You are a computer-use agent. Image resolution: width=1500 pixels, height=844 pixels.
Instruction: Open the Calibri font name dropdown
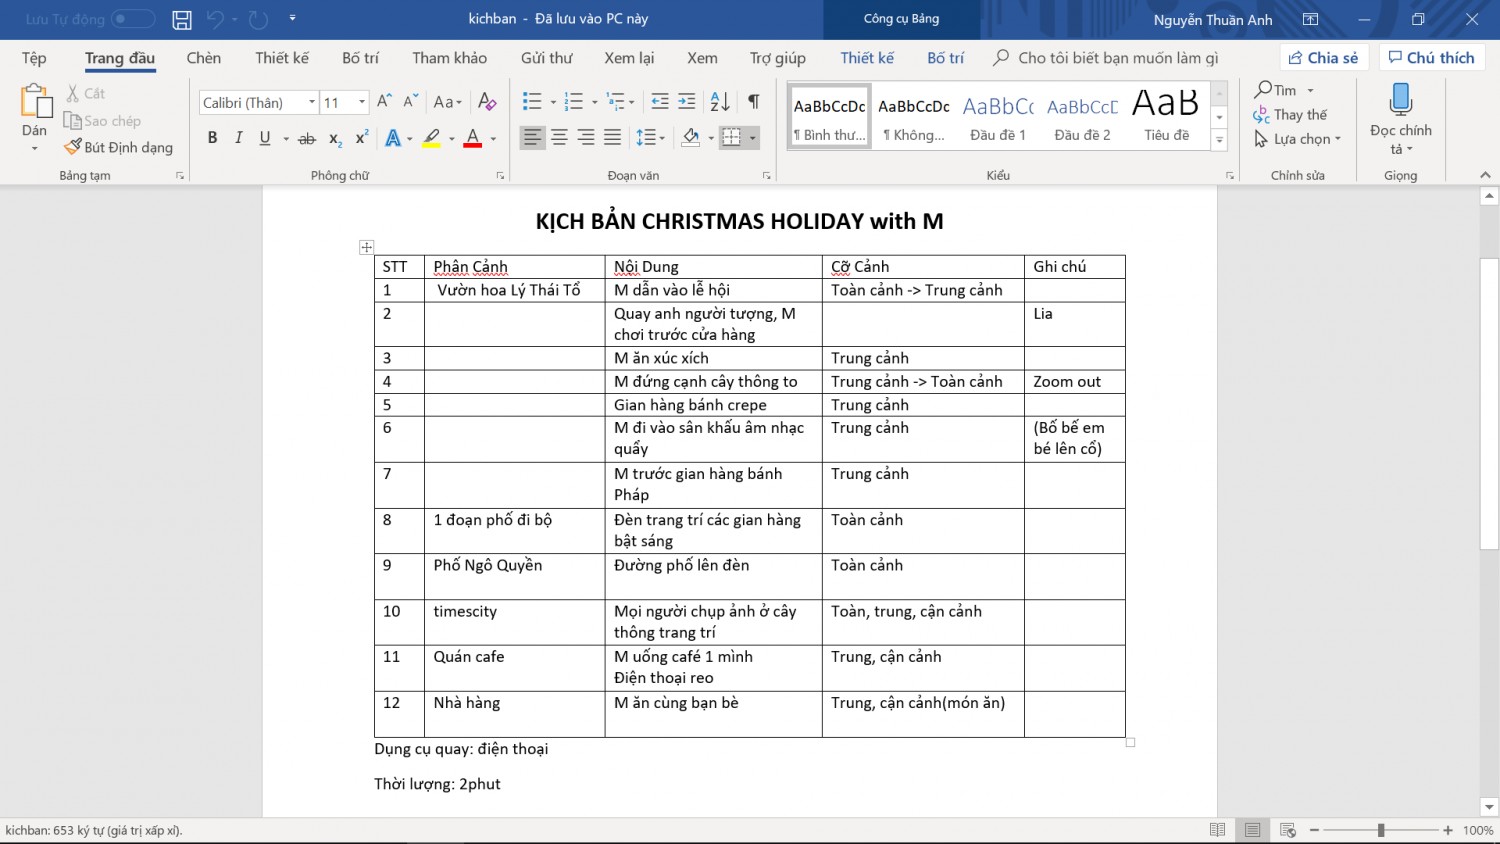312,102
